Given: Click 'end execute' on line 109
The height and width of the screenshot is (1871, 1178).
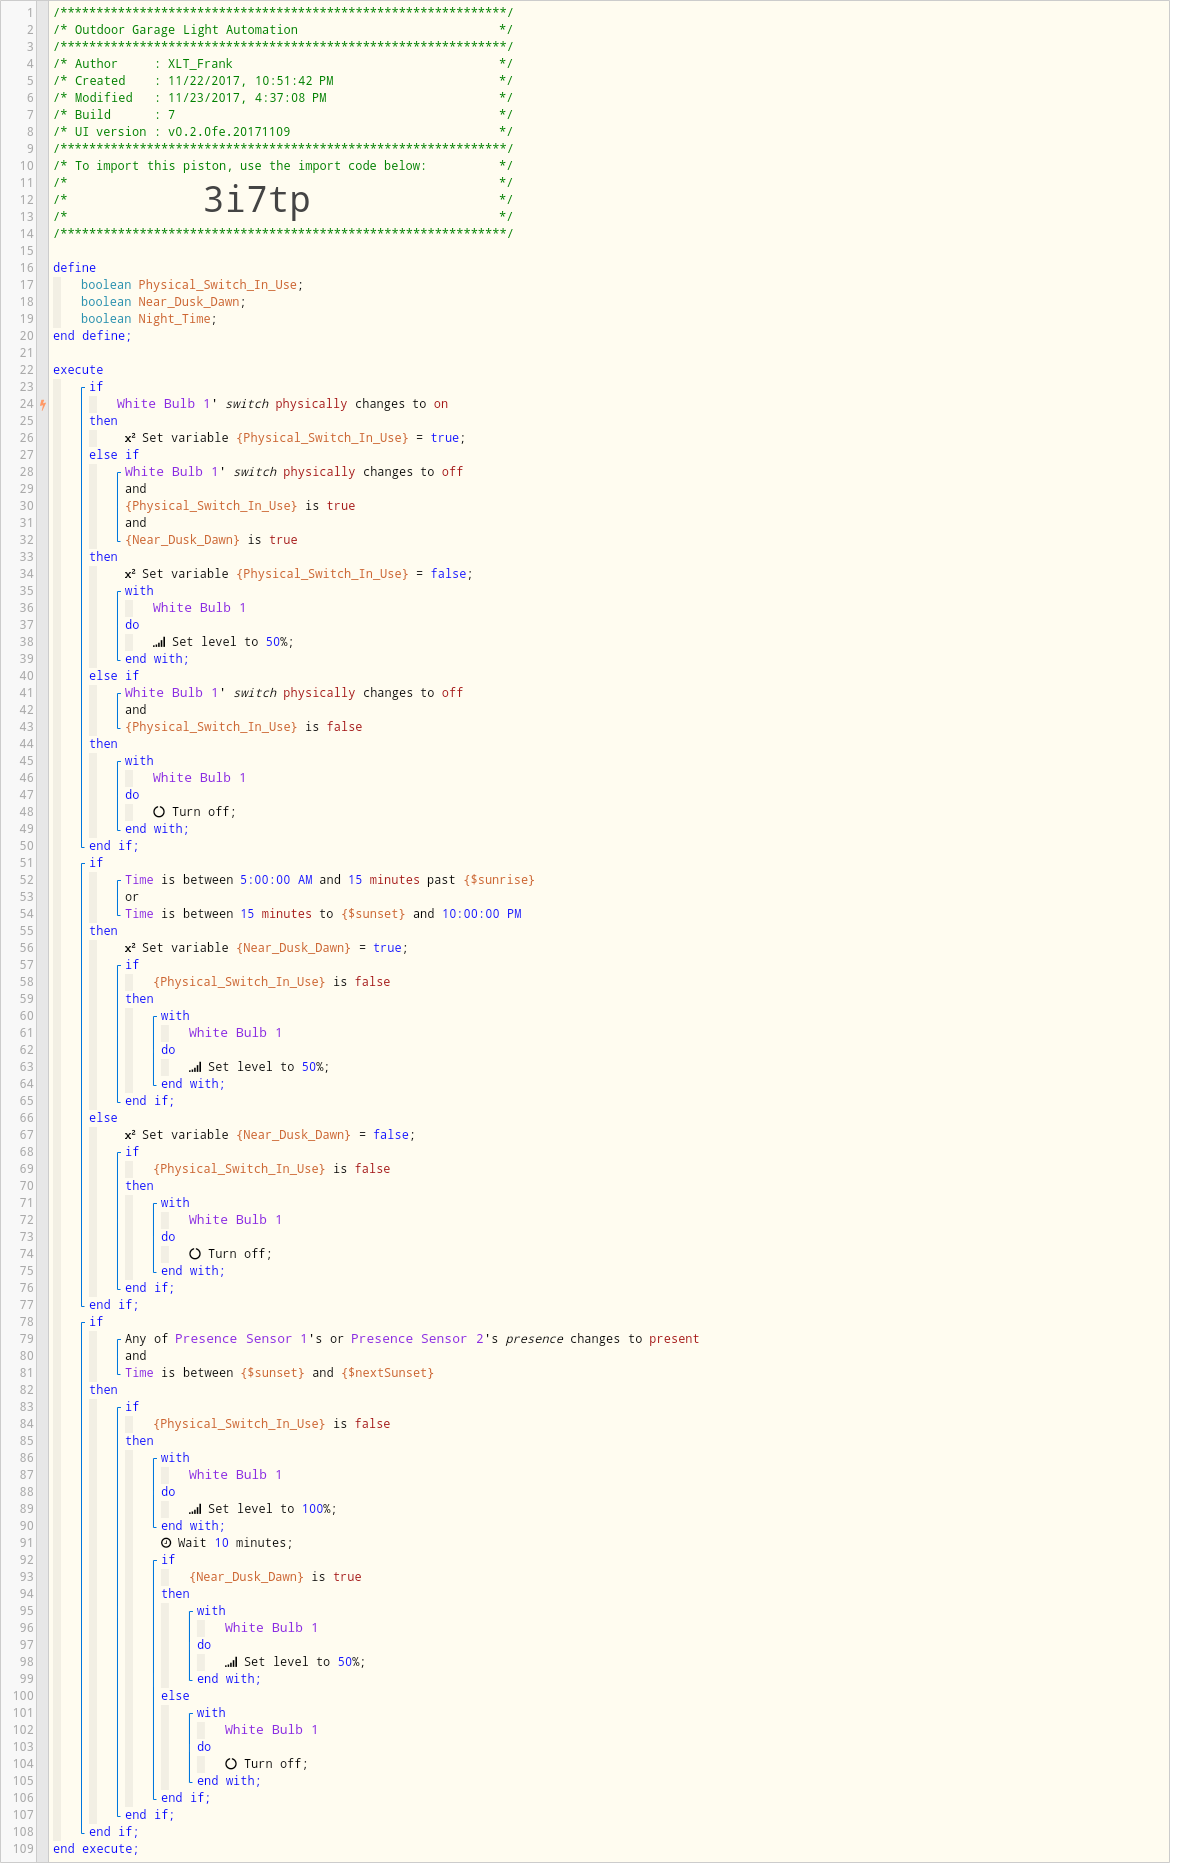Looking at the screenshot, I should [x=96, y=1849].
